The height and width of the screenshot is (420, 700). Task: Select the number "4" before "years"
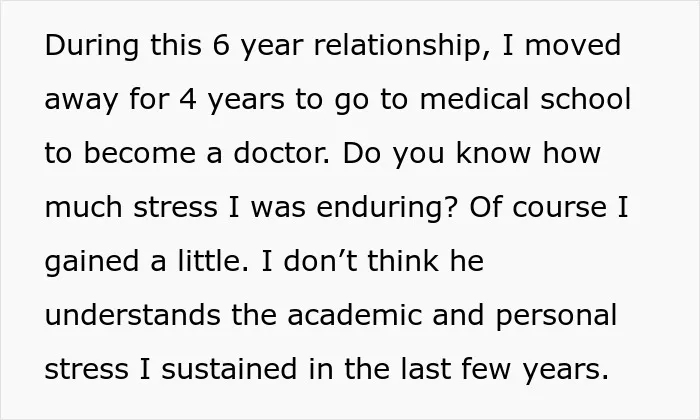pyautogui.click(x=188, y=99)
